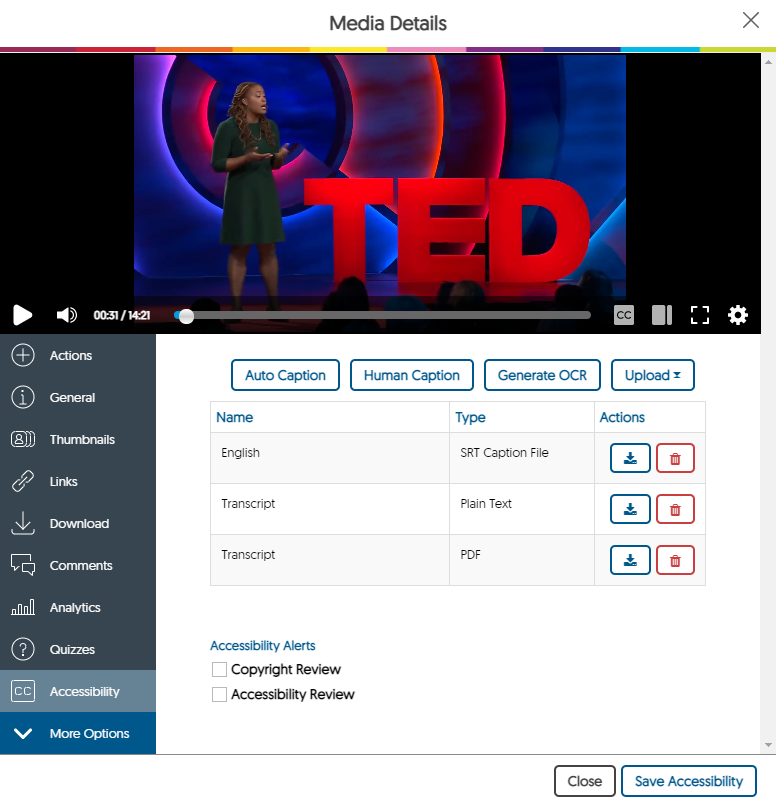
Task: Mute the video volume speaker icon
Action: pos(67,315)
